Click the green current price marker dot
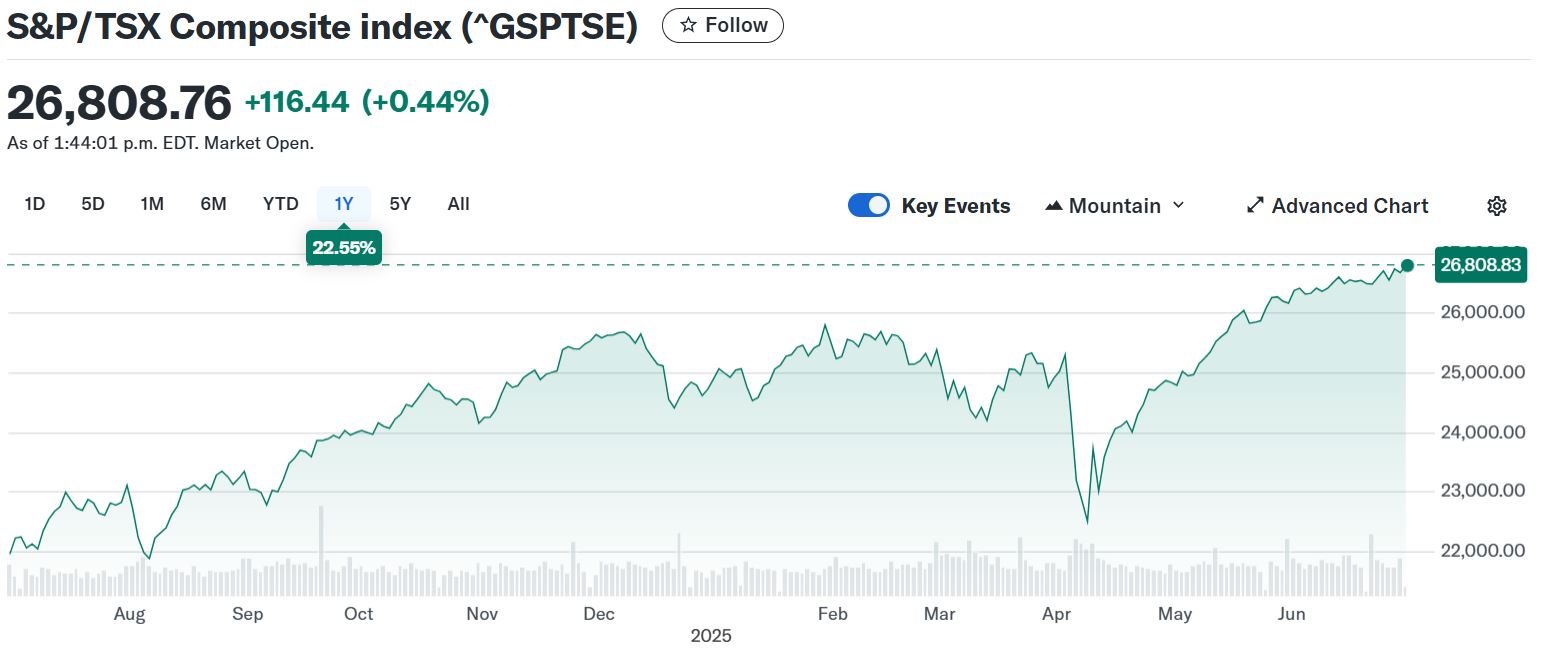 [x=1407, y=265]
